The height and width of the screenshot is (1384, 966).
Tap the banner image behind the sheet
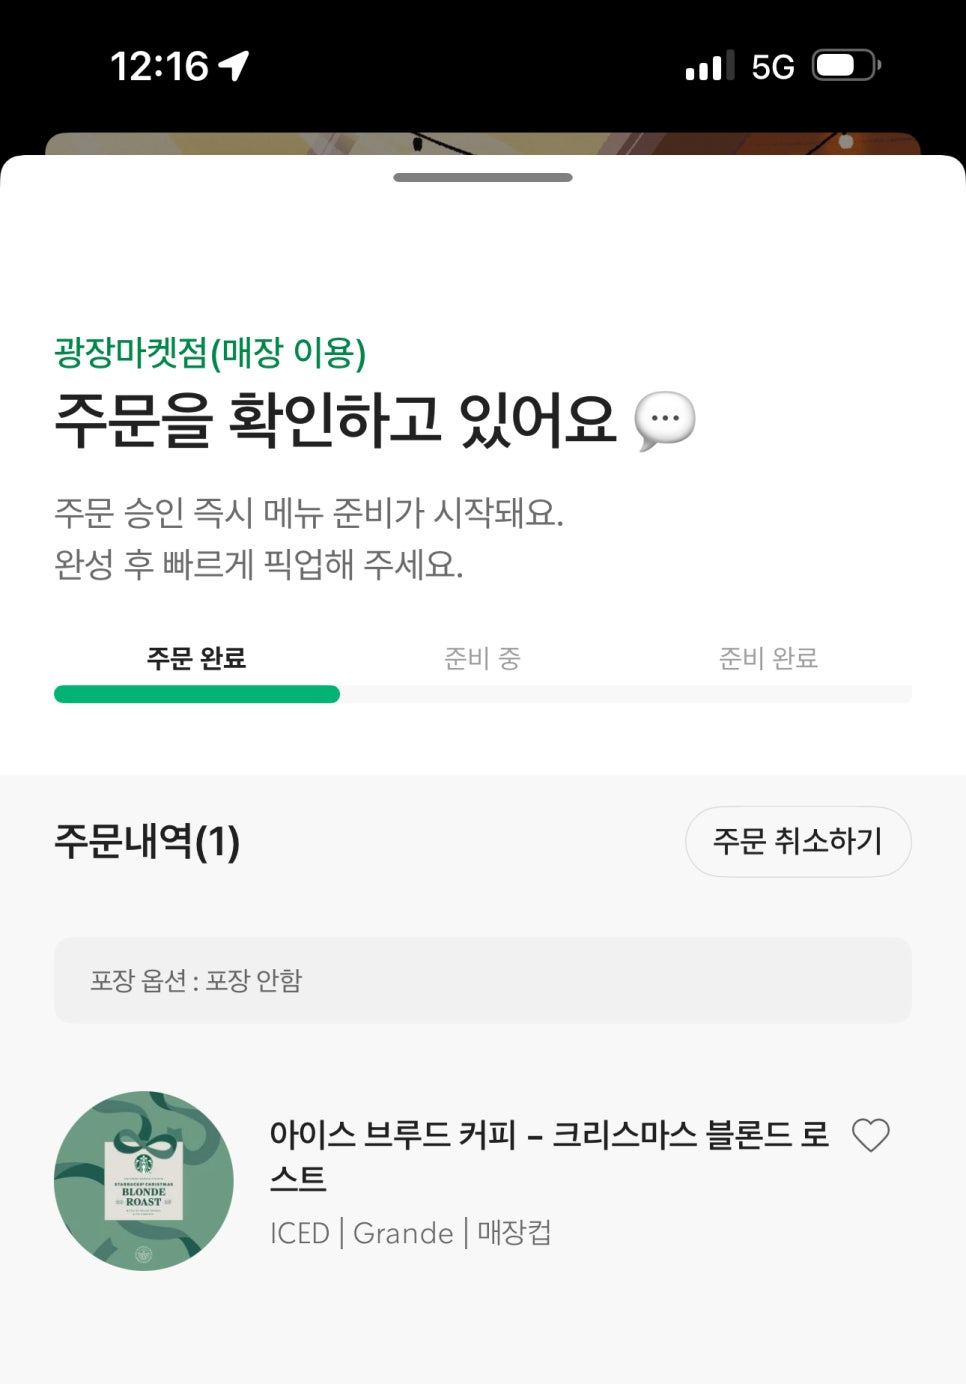(483, 143)
